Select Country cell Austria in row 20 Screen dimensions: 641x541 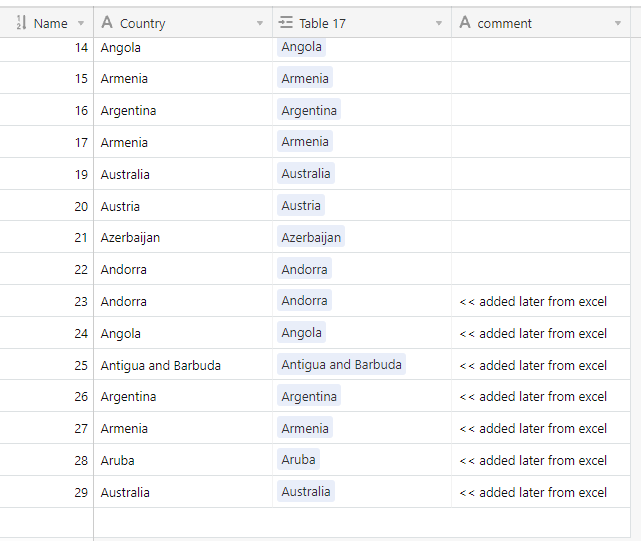click(x=183, y=205)
